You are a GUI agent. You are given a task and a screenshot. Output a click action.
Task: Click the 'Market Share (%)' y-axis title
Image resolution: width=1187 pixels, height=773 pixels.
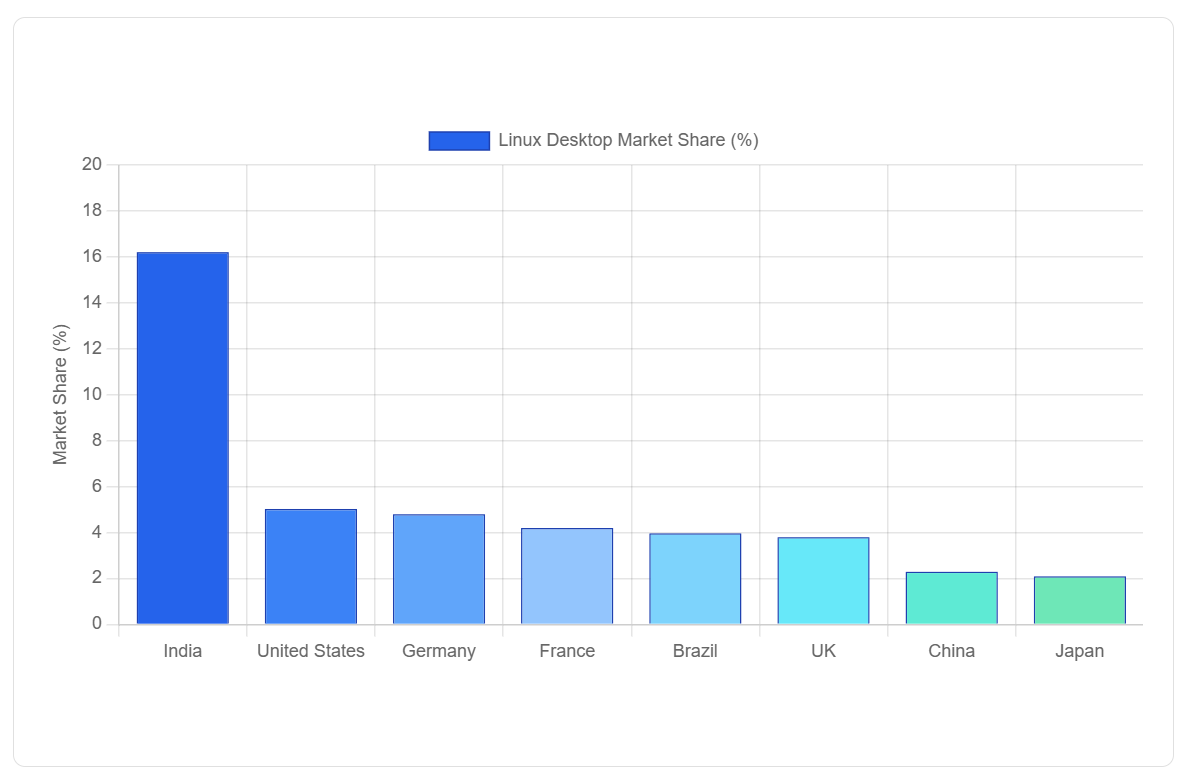(x=61, y=394)
